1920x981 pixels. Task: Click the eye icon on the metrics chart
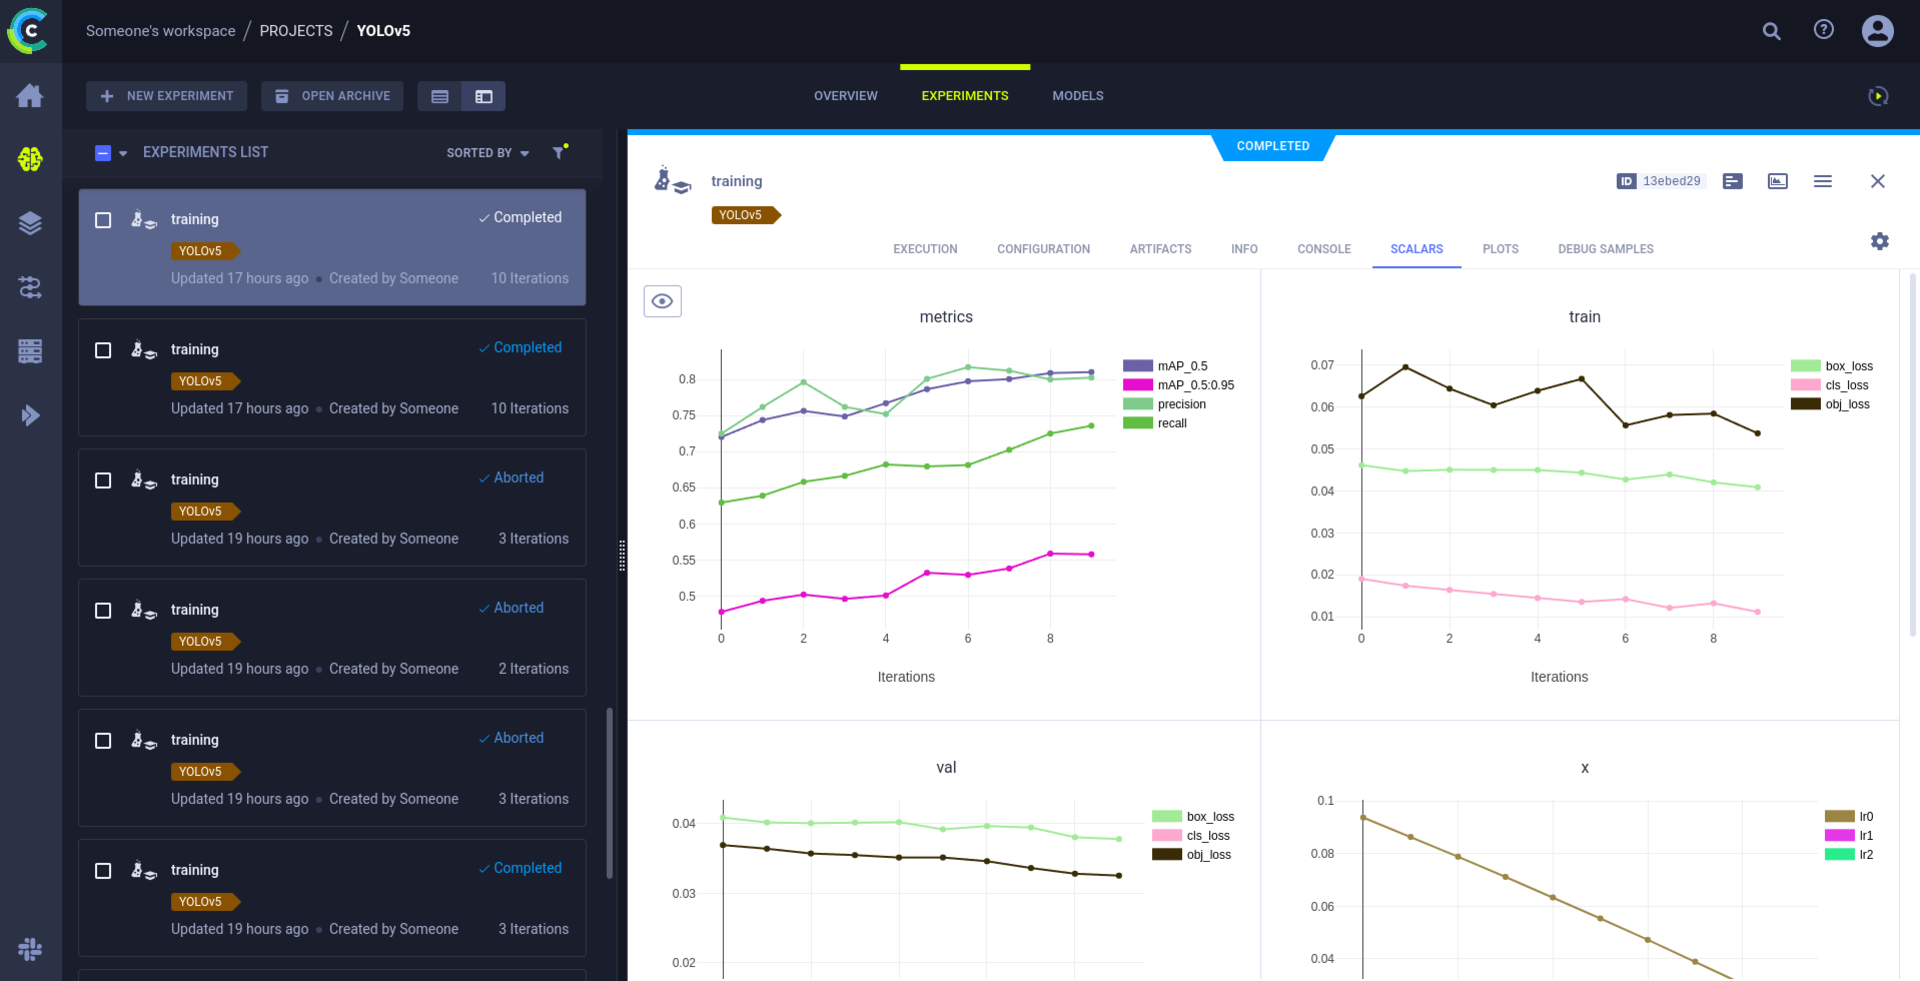click(x=662, y=300)
